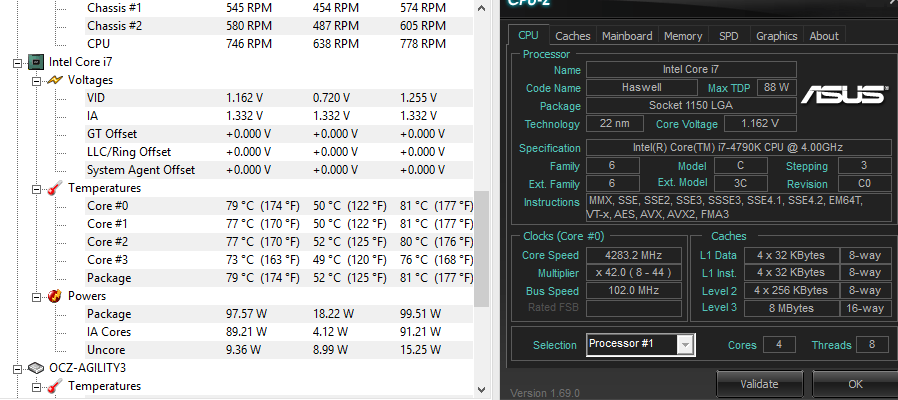The image size is (898, 400).
Task: Switch to the SPD tab
Action: (x=728, y=36)
